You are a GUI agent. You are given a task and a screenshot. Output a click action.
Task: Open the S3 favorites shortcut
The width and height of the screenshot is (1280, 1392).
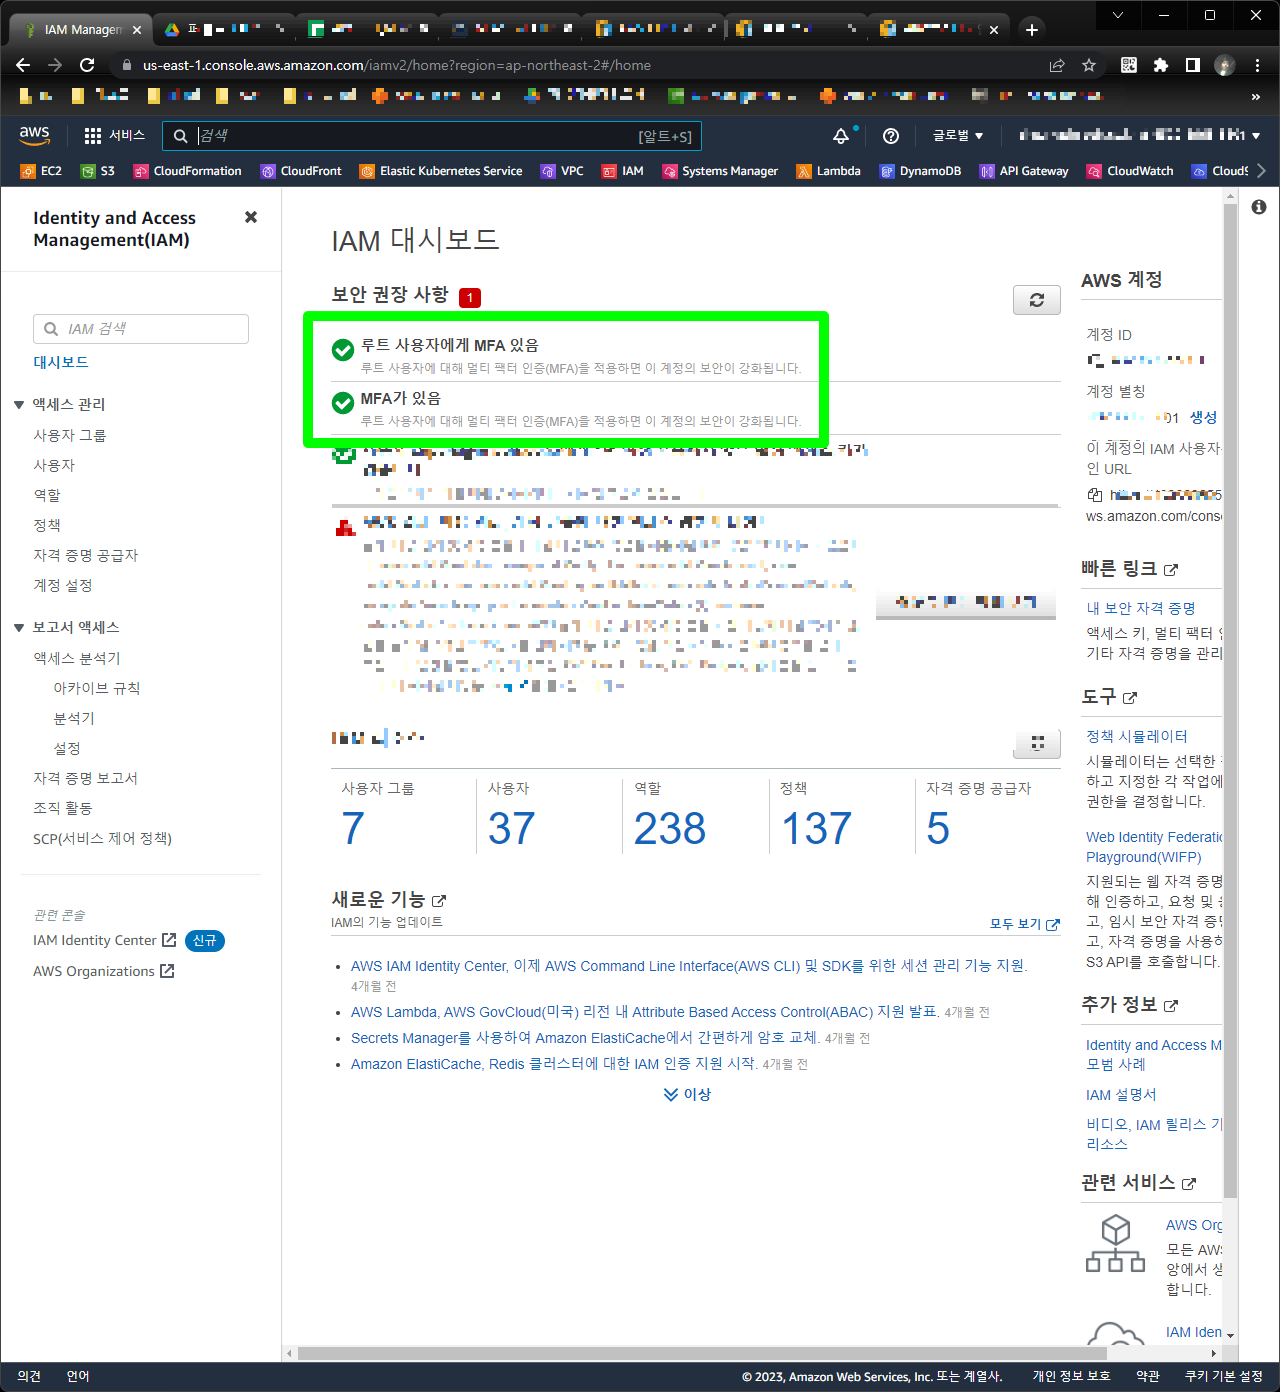pos(98,171)
